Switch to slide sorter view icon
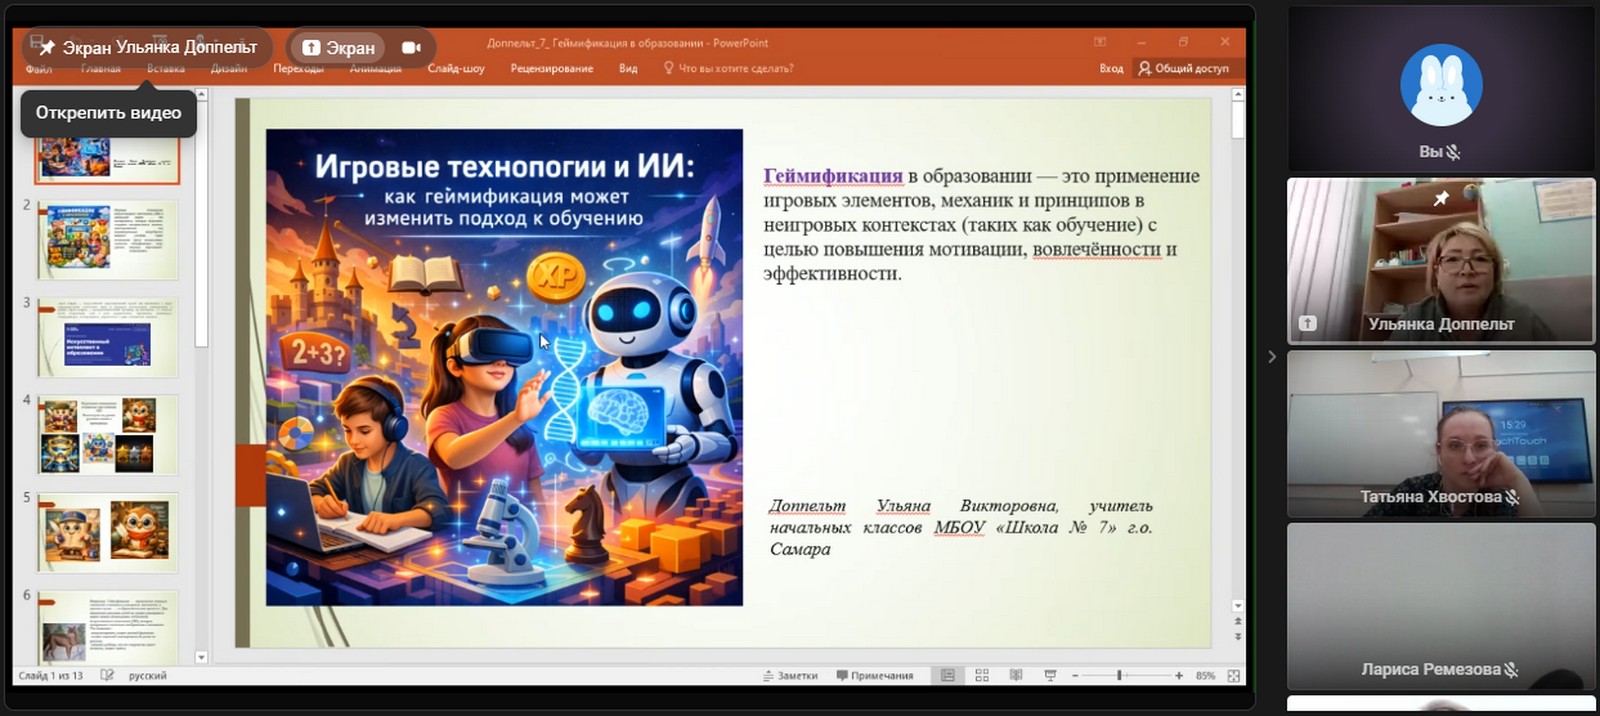Image resolution: width=1600 pixels, height=716 pixels. (x=982, y=676)
